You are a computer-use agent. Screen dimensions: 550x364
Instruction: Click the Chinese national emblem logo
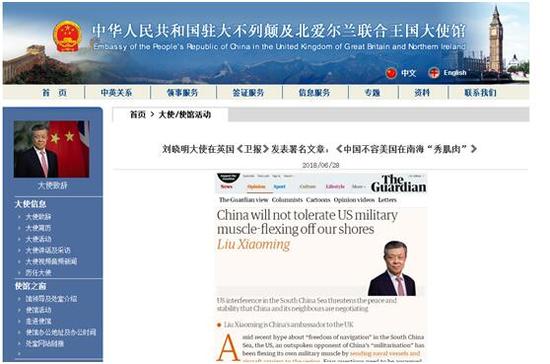point(67,36)
